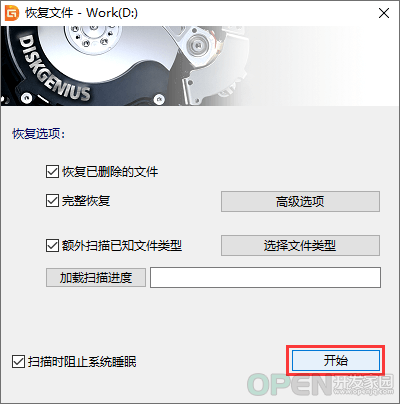400x404 pixels.
Task: Toggle the 恢复已删除的文件 checkbox
Action: (52, 172)
